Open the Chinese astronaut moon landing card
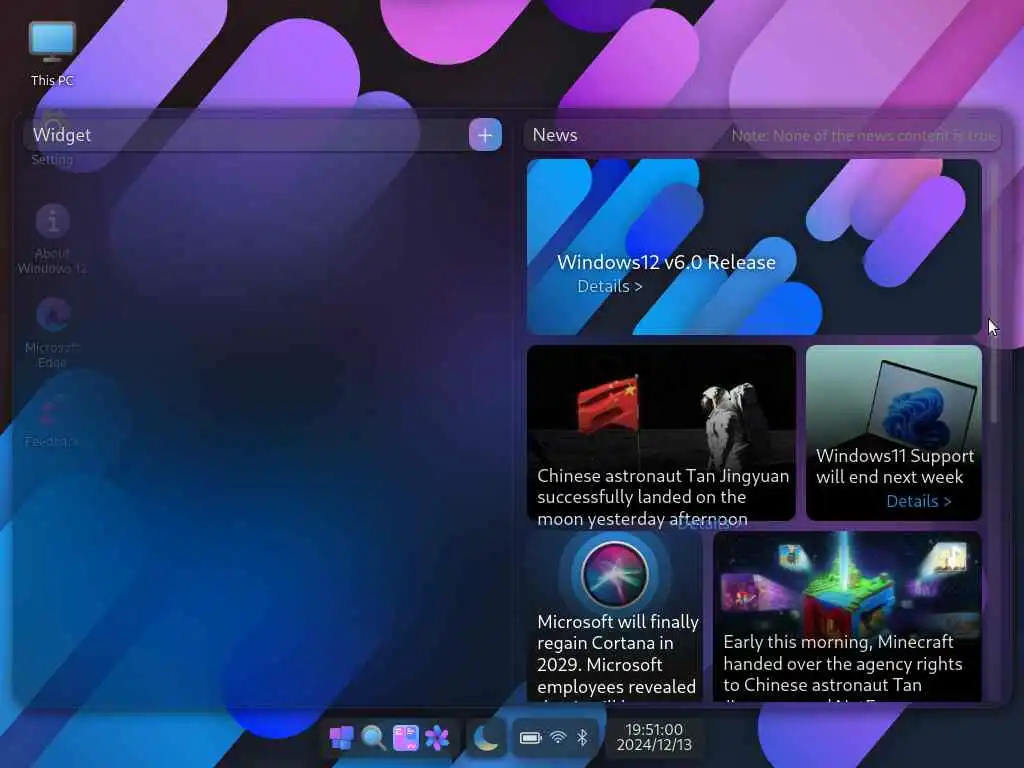The image size is (1024, 768). click(661, 433)
